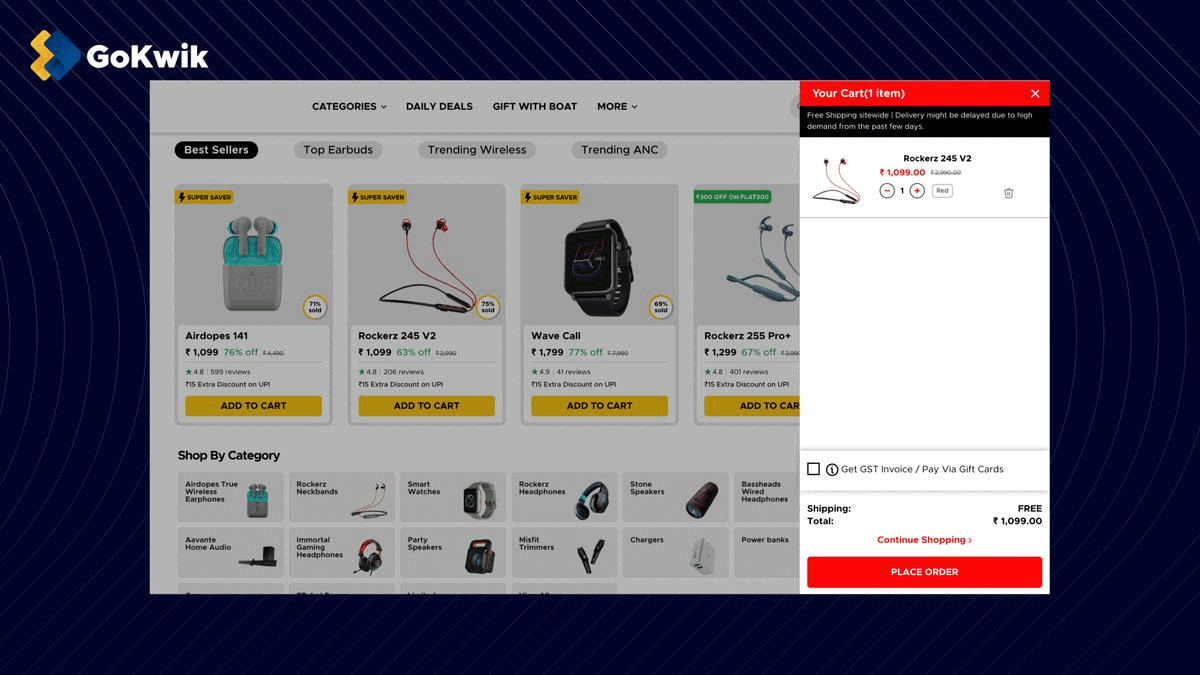Increase cart quantity with plus icon
The height and width of the screenshot is (675, 1200).
[x=917, y=191]
